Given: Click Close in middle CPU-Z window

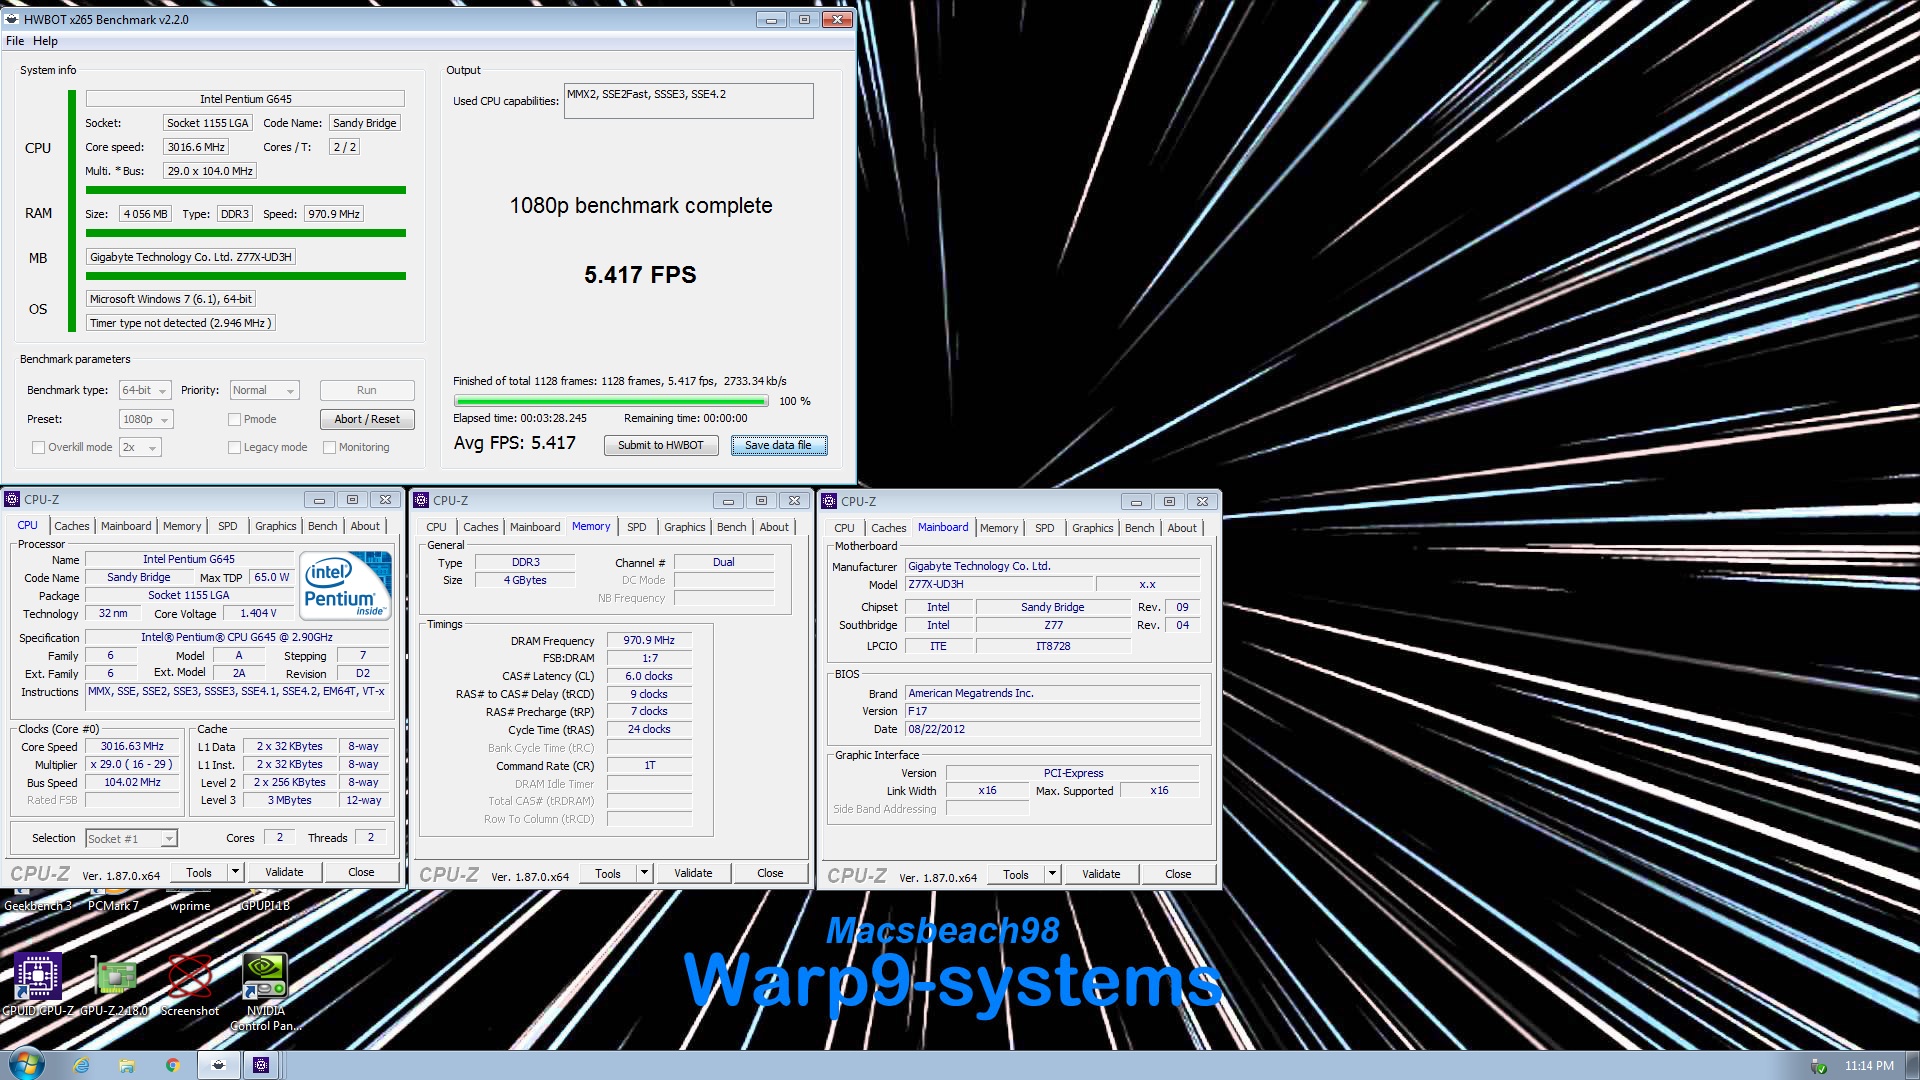Looking at the screenshot, I should tap(770, 873).
